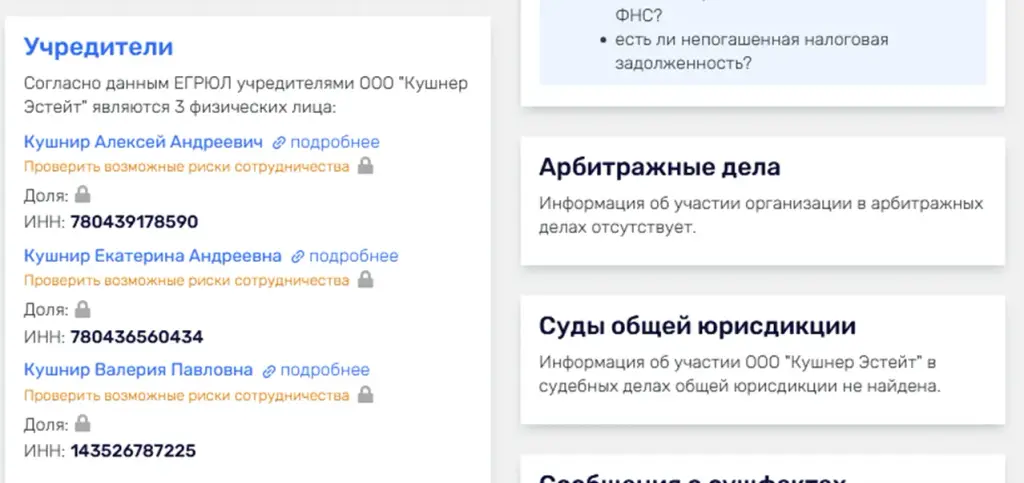Check cooperation risks under Кушнир Алексей Андреевич

pos(187,166)
